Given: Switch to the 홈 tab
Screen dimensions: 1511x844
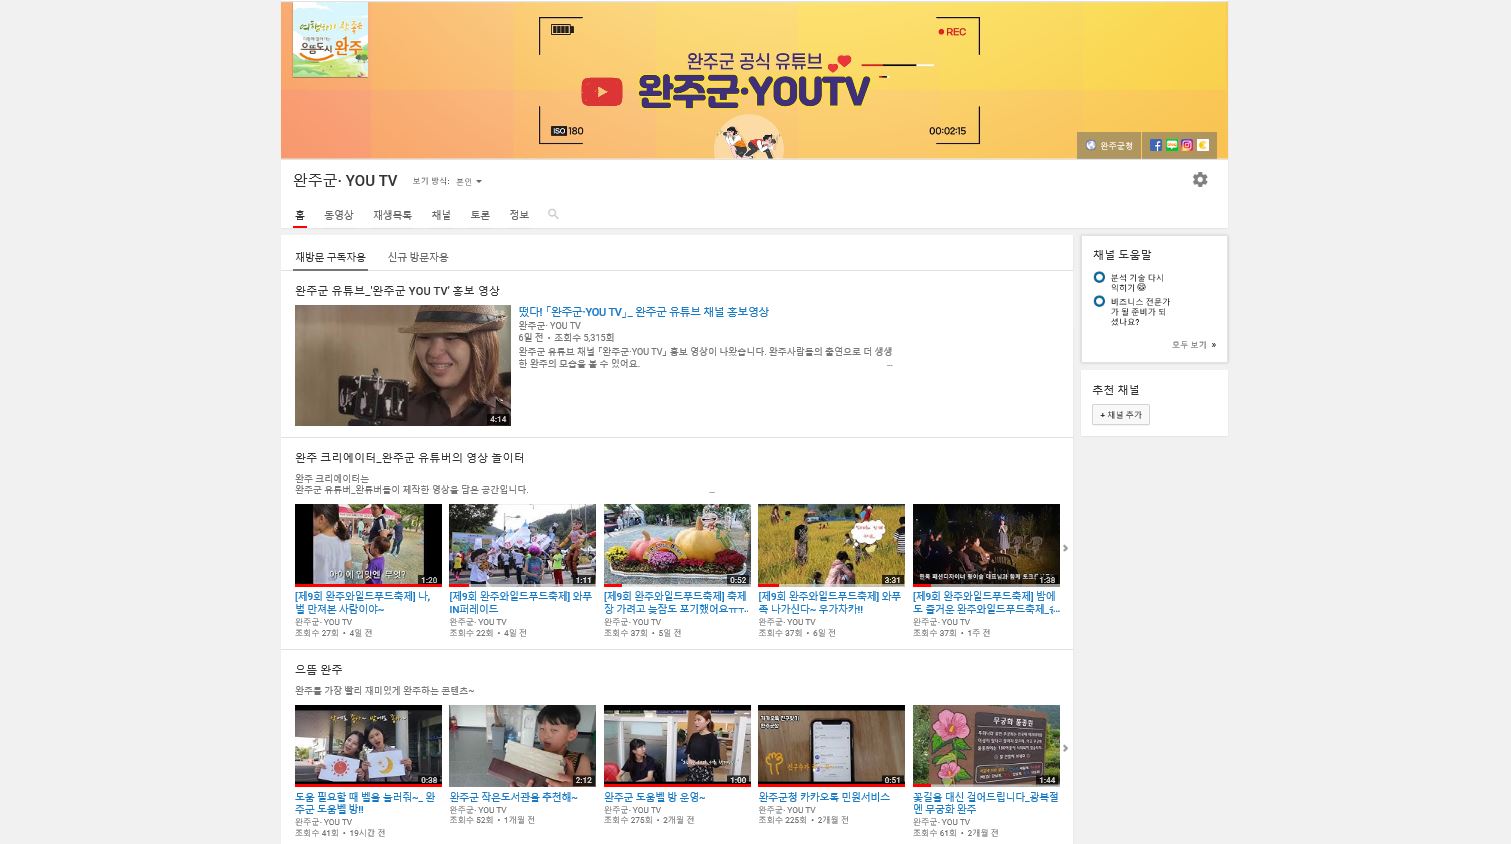Looking at the screenshot, I should tap(300, 215).
